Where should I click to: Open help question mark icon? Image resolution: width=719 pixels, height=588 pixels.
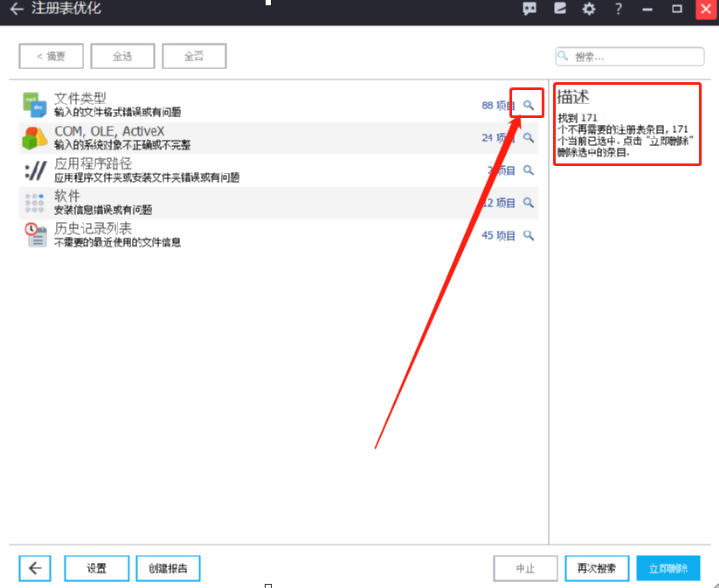(x=619, y=9)
